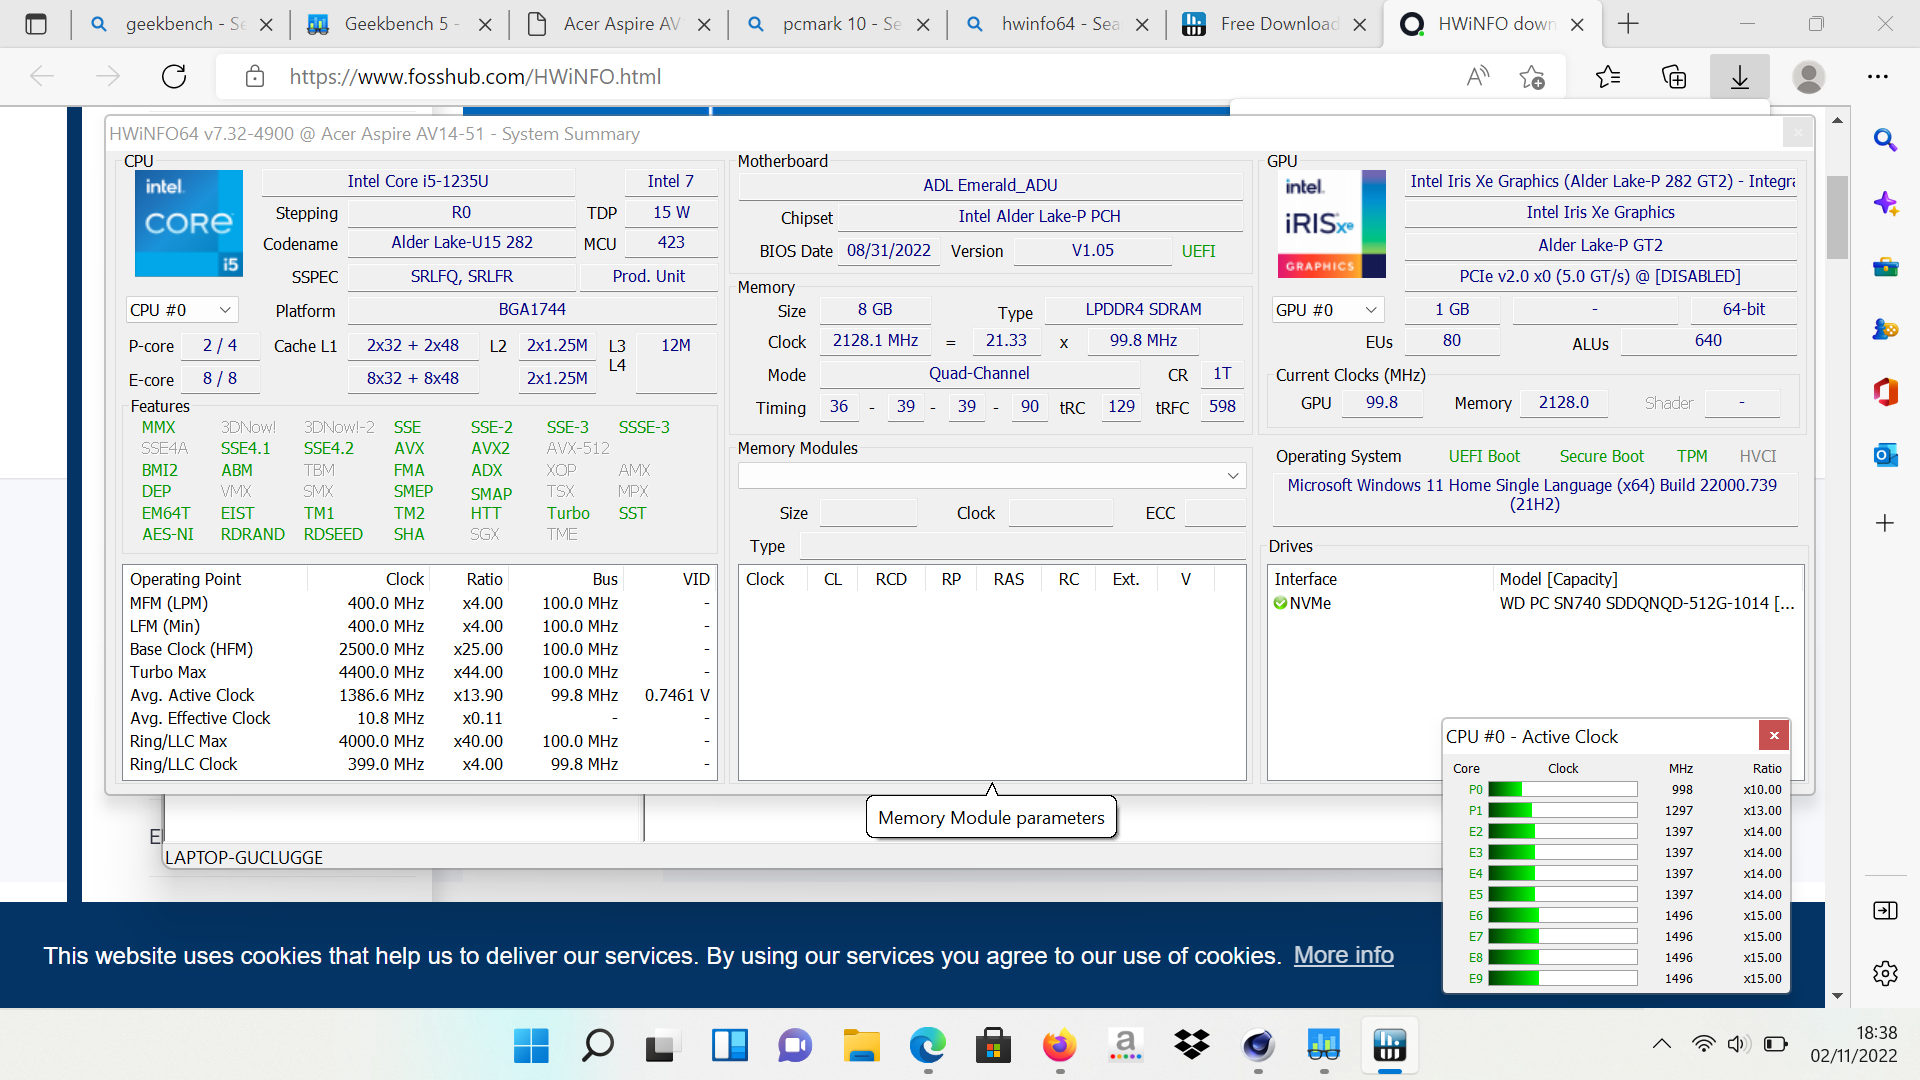Viewport: 1920px width, 1080px height.
Task: Open the Favorites star list icon
Action: pyautogui.click(x=1608, y=76)
